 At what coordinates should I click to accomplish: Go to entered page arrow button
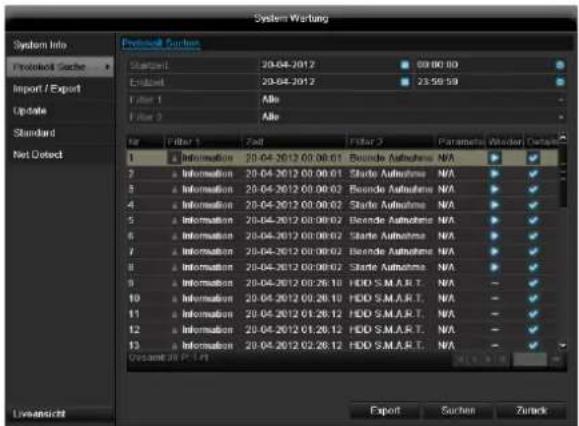click(556, 359)
